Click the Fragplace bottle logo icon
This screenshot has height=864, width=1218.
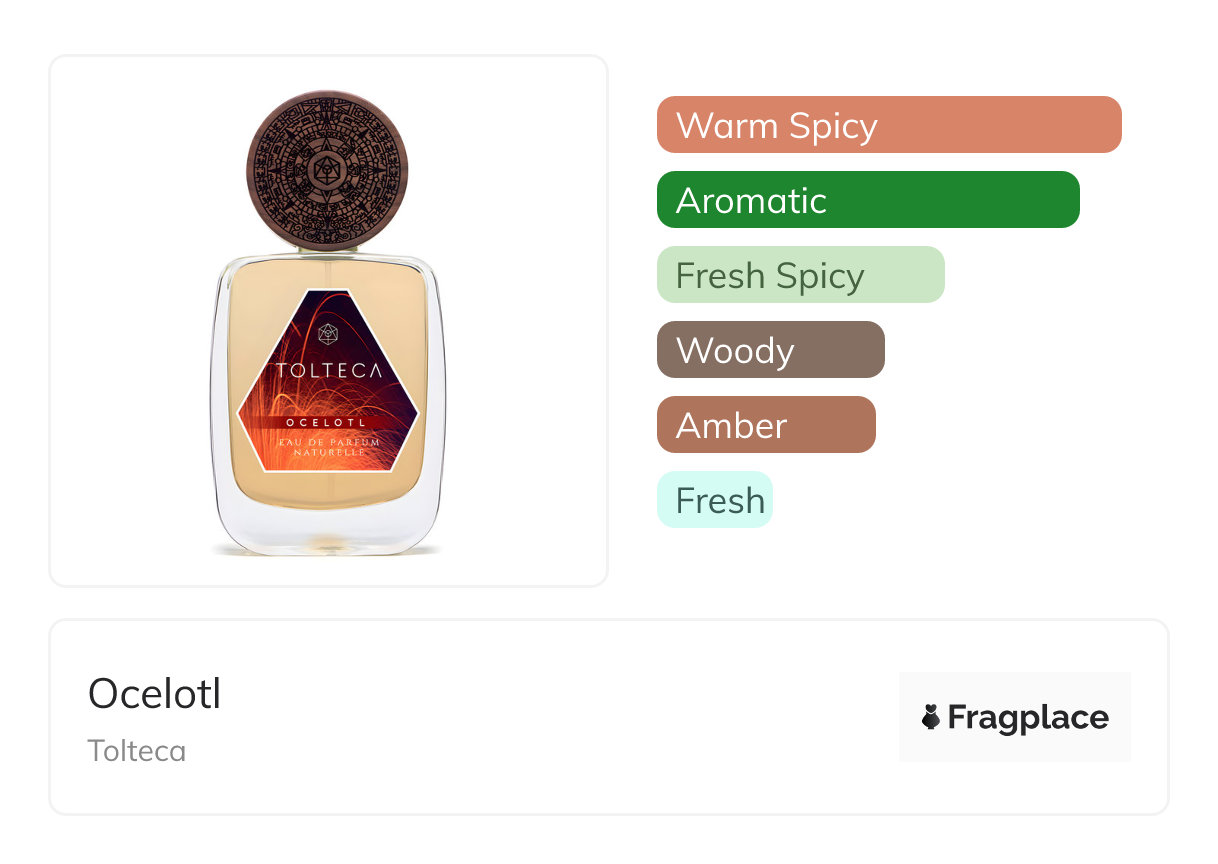click(931, 717)
